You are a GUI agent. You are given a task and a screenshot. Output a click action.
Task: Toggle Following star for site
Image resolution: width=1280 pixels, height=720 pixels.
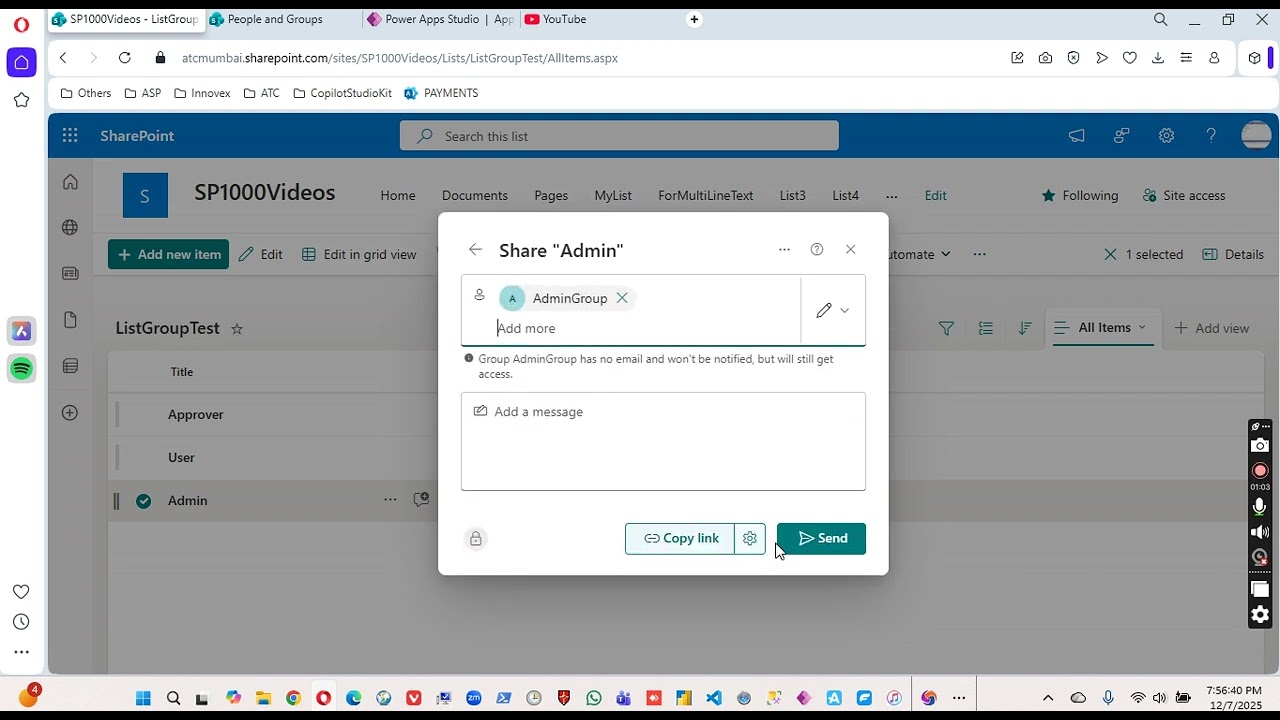coord(1080,196)
